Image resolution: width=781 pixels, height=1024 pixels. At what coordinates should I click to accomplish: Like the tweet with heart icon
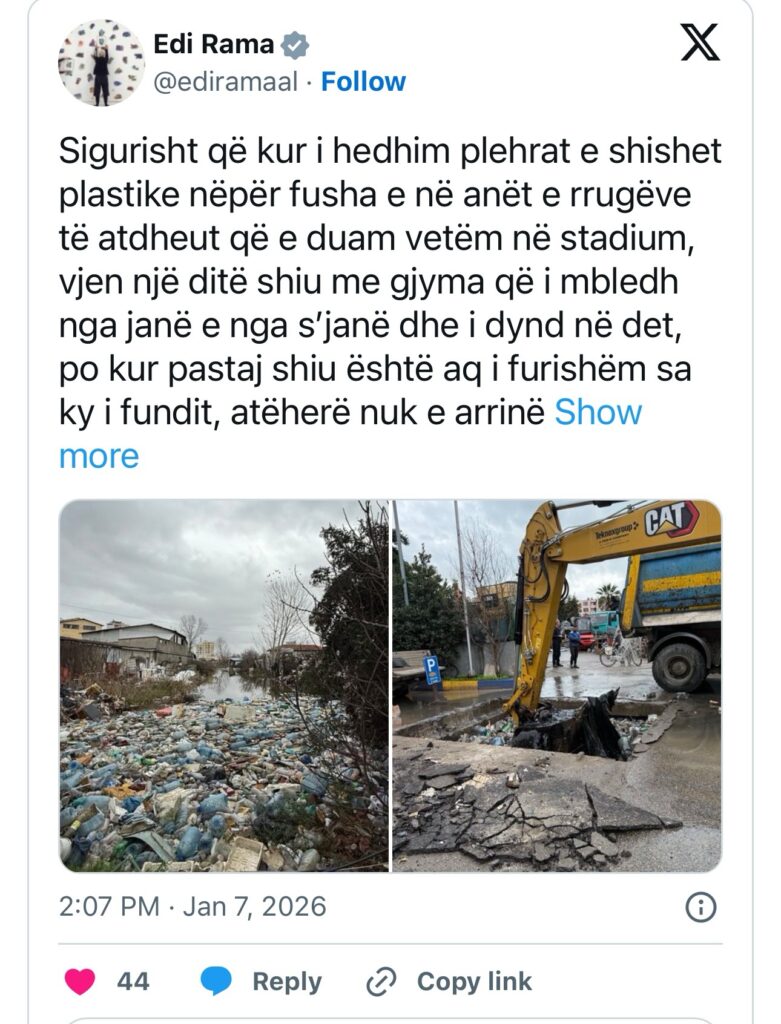coord(80,982)
